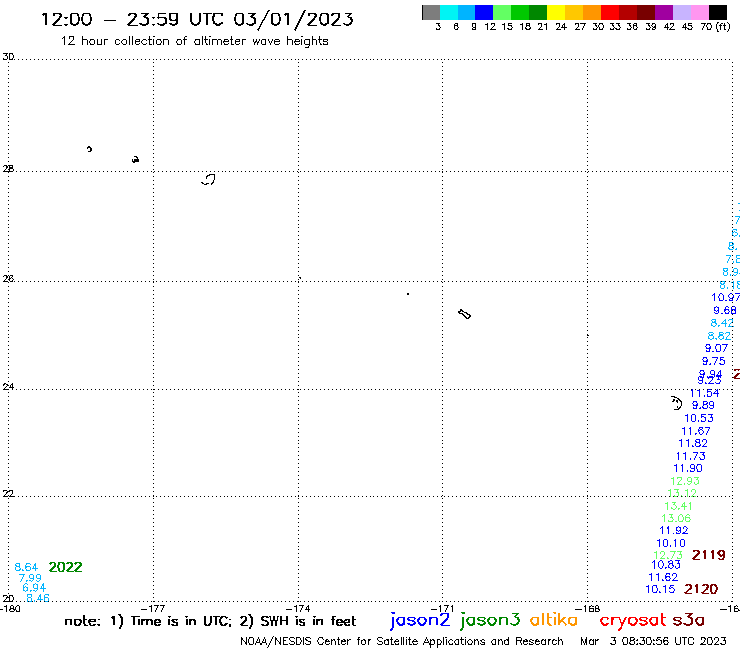The height and width of the screenshot is (650, 740).
Task: Select the wave height value 9.75
Action: click(713, 361)
